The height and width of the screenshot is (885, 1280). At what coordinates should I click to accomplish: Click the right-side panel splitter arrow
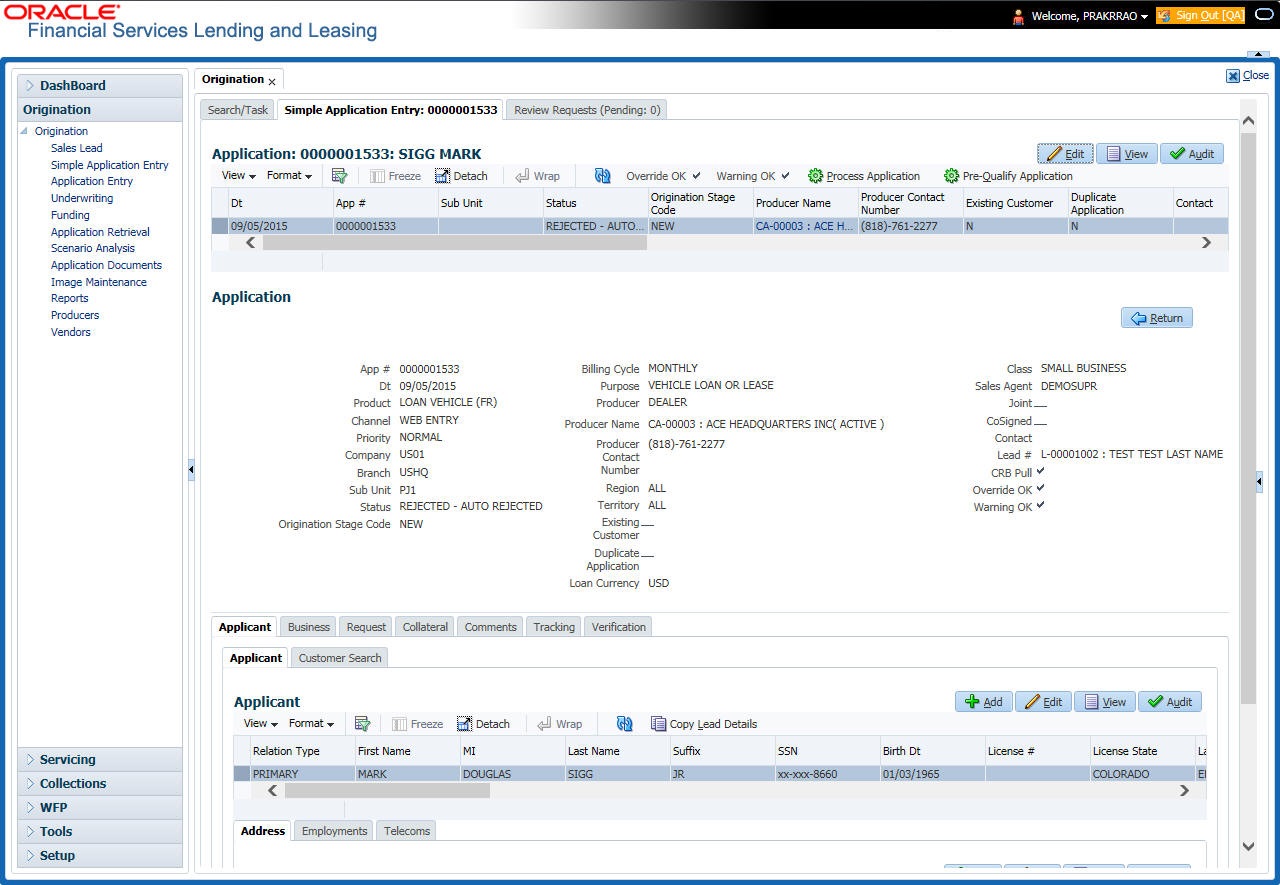(1259, 482)
